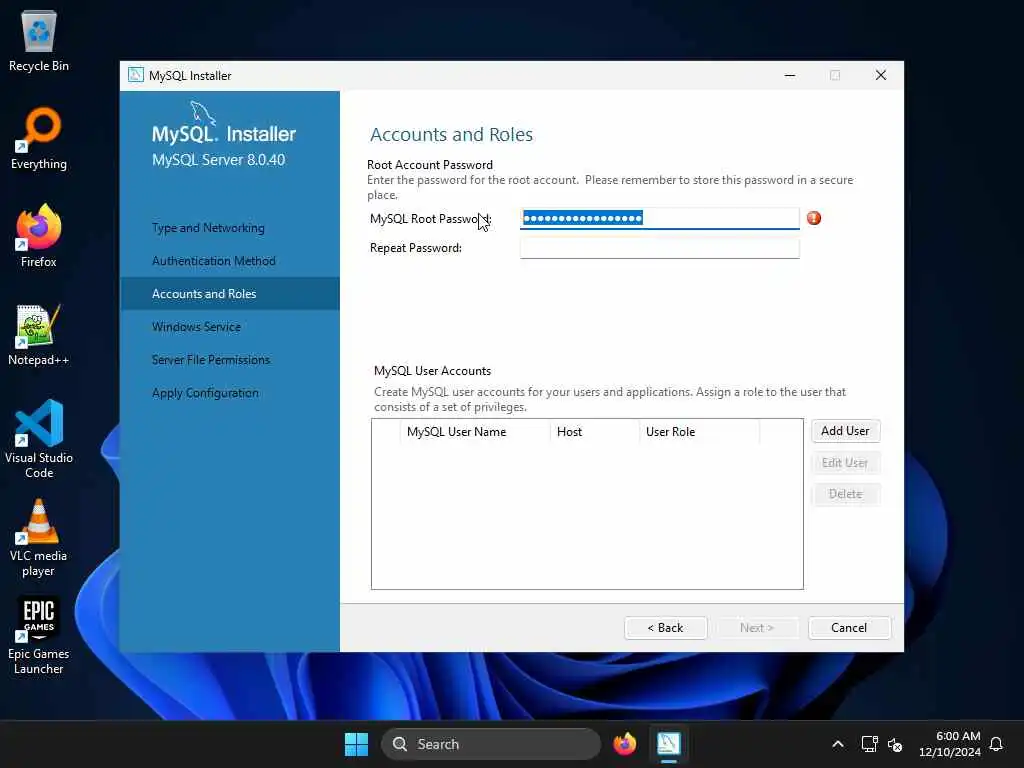Go to the Windows Service step
The height and width of the screenshot is (768, 1024).
pos(197,327)
